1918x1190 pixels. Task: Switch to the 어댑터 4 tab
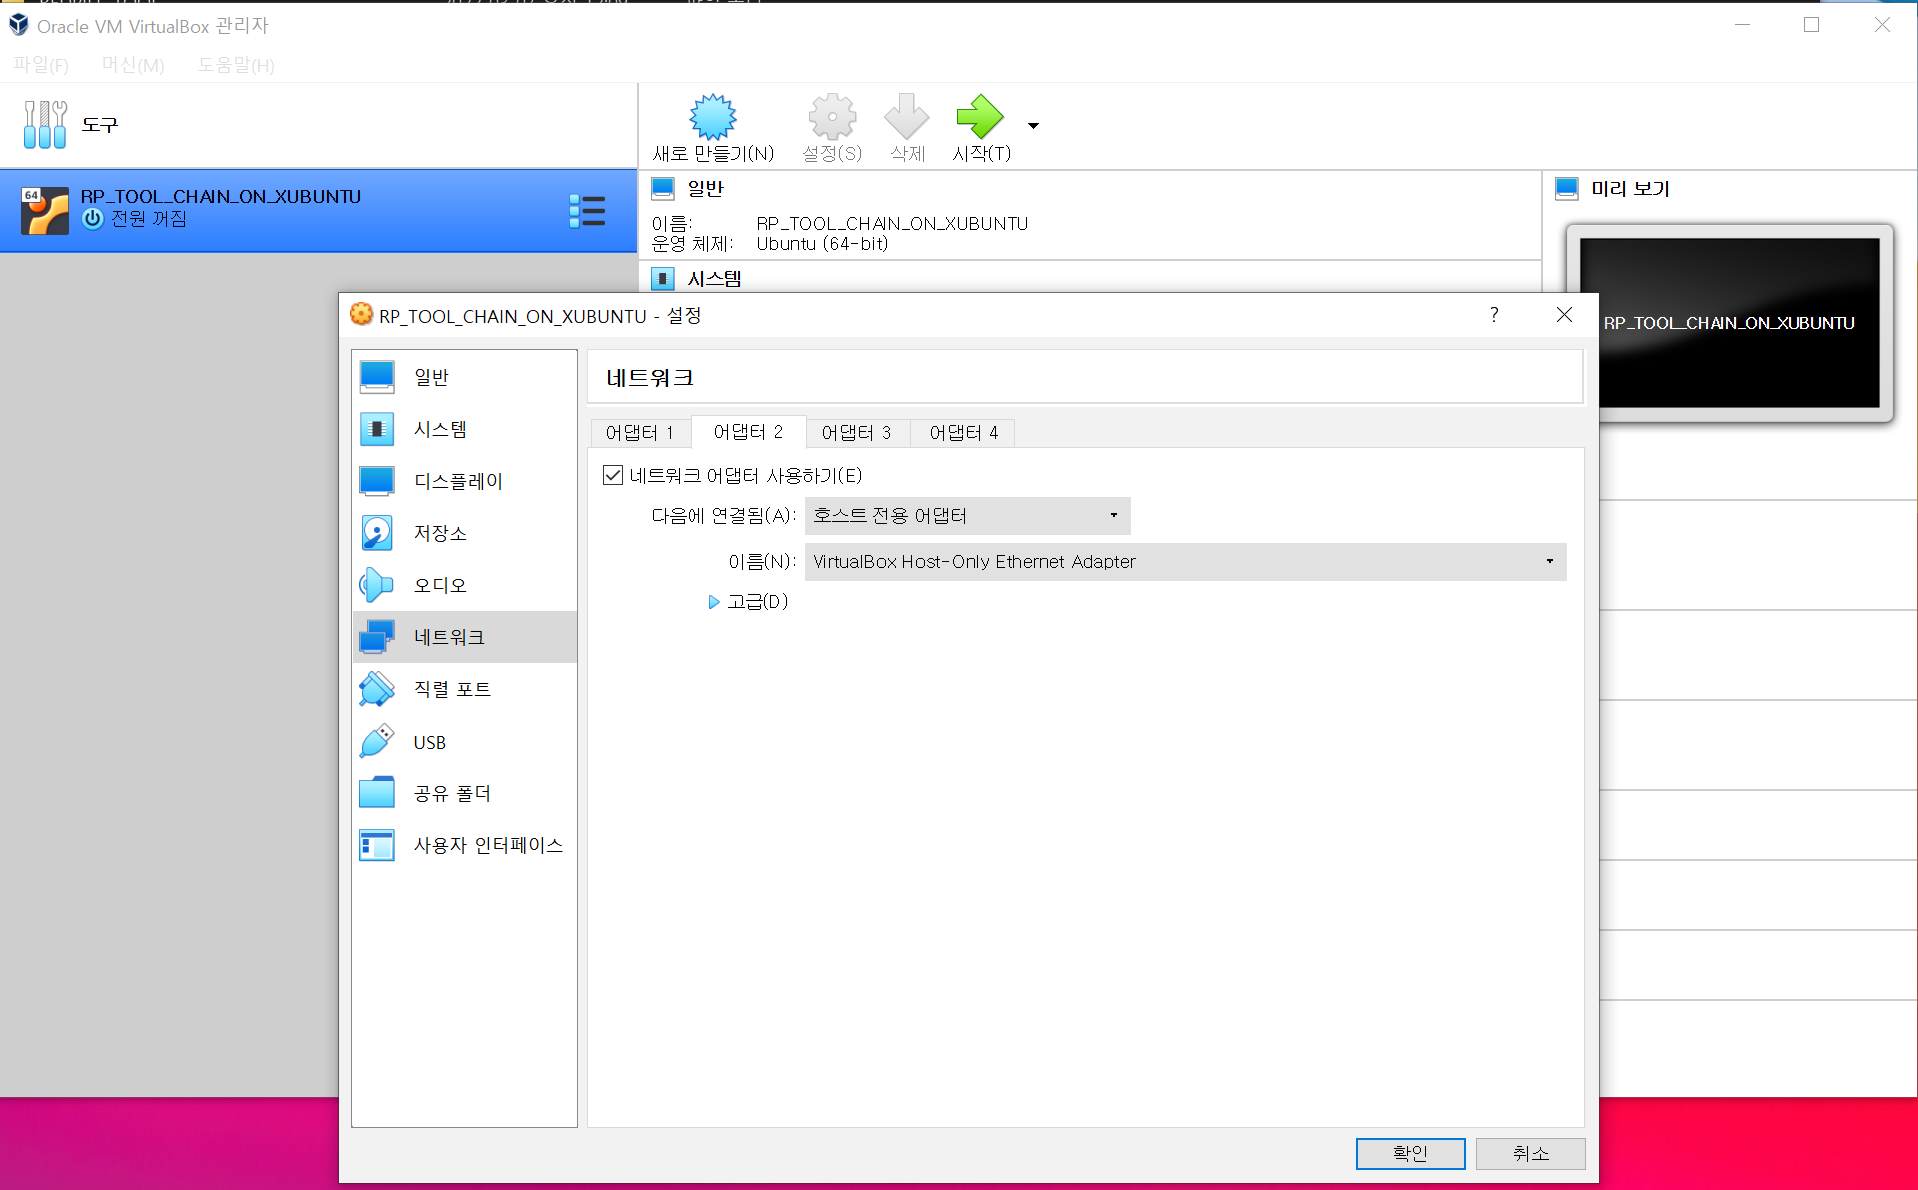[x=964, y=432]
